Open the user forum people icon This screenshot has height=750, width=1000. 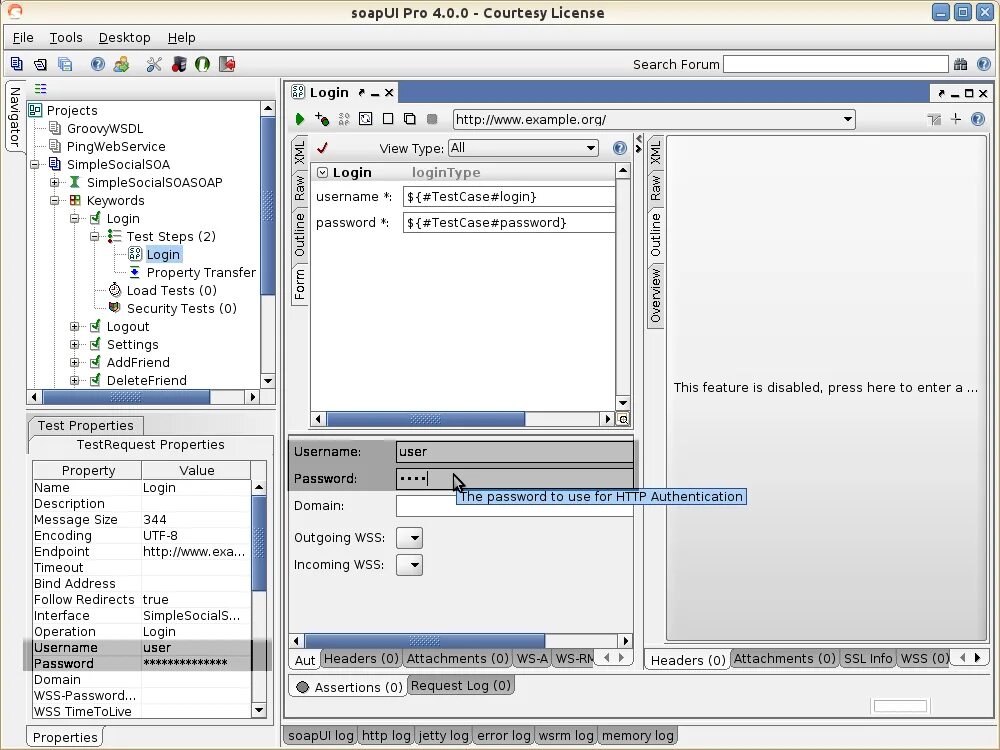point(121,64)
